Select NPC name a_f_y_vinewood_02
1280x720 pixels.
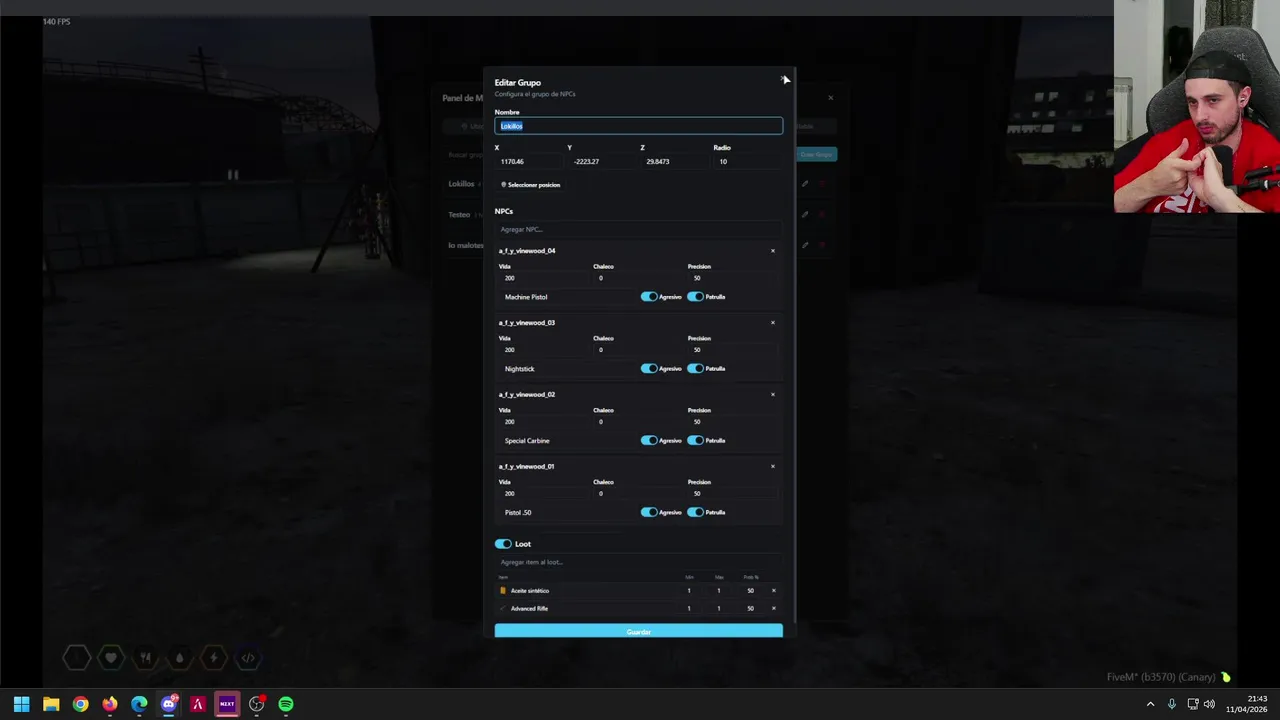tap(527, 395)
